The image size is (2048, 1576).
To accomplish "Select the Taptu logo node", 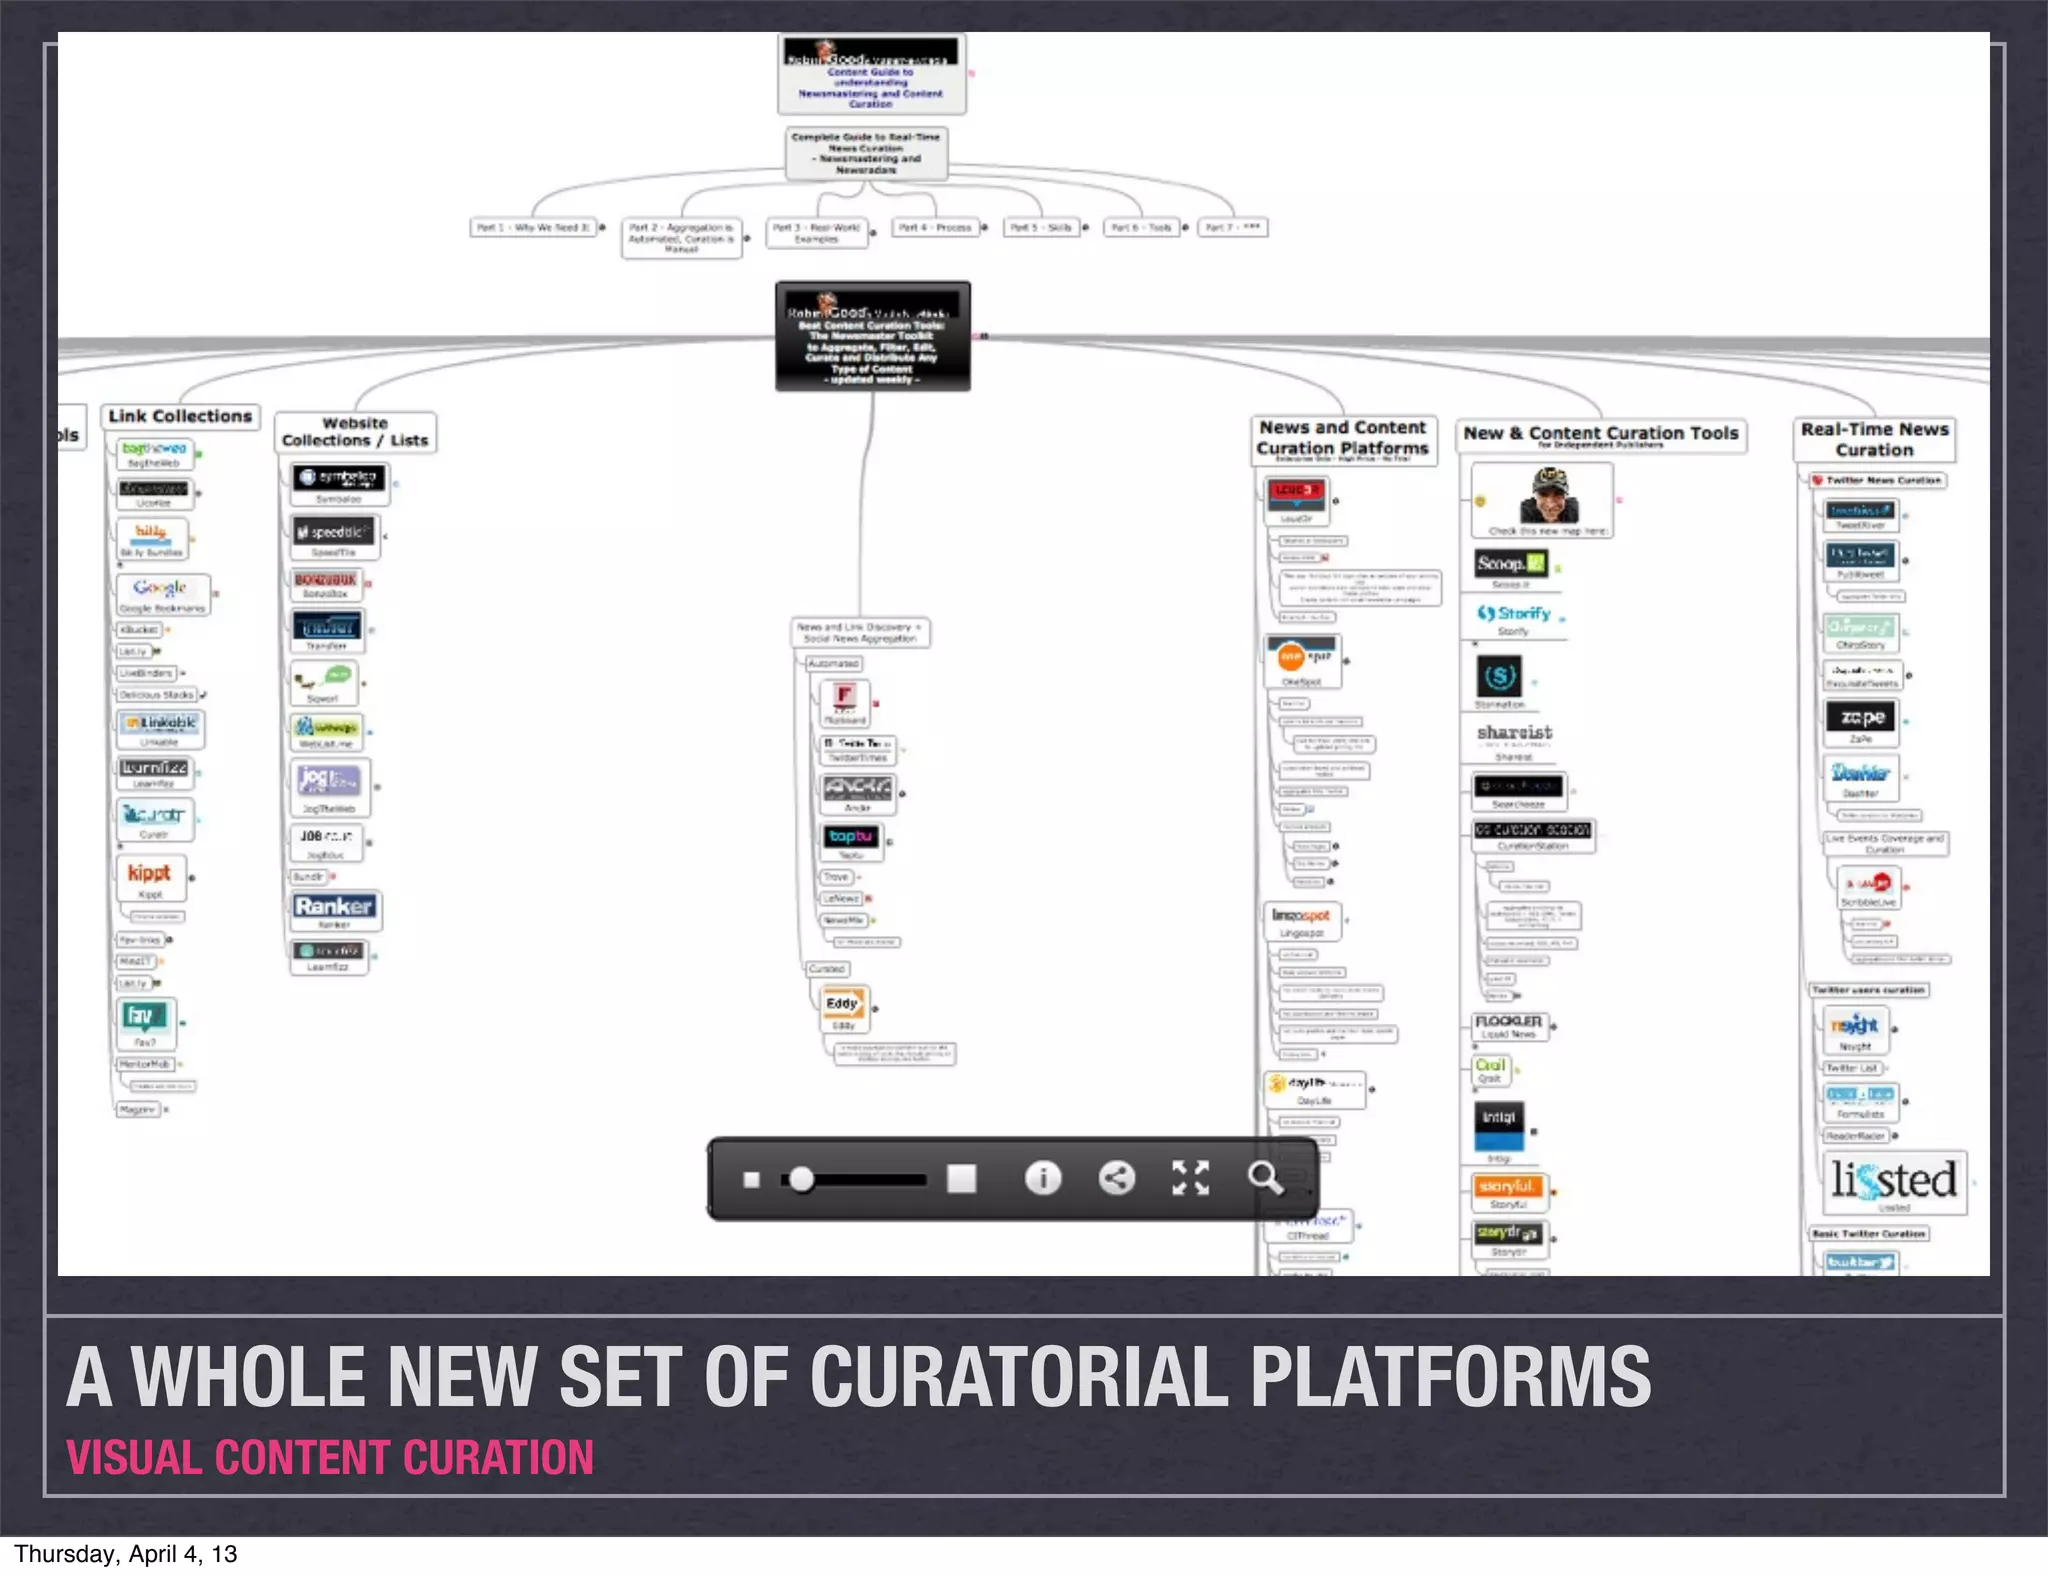I will [851, 842].
